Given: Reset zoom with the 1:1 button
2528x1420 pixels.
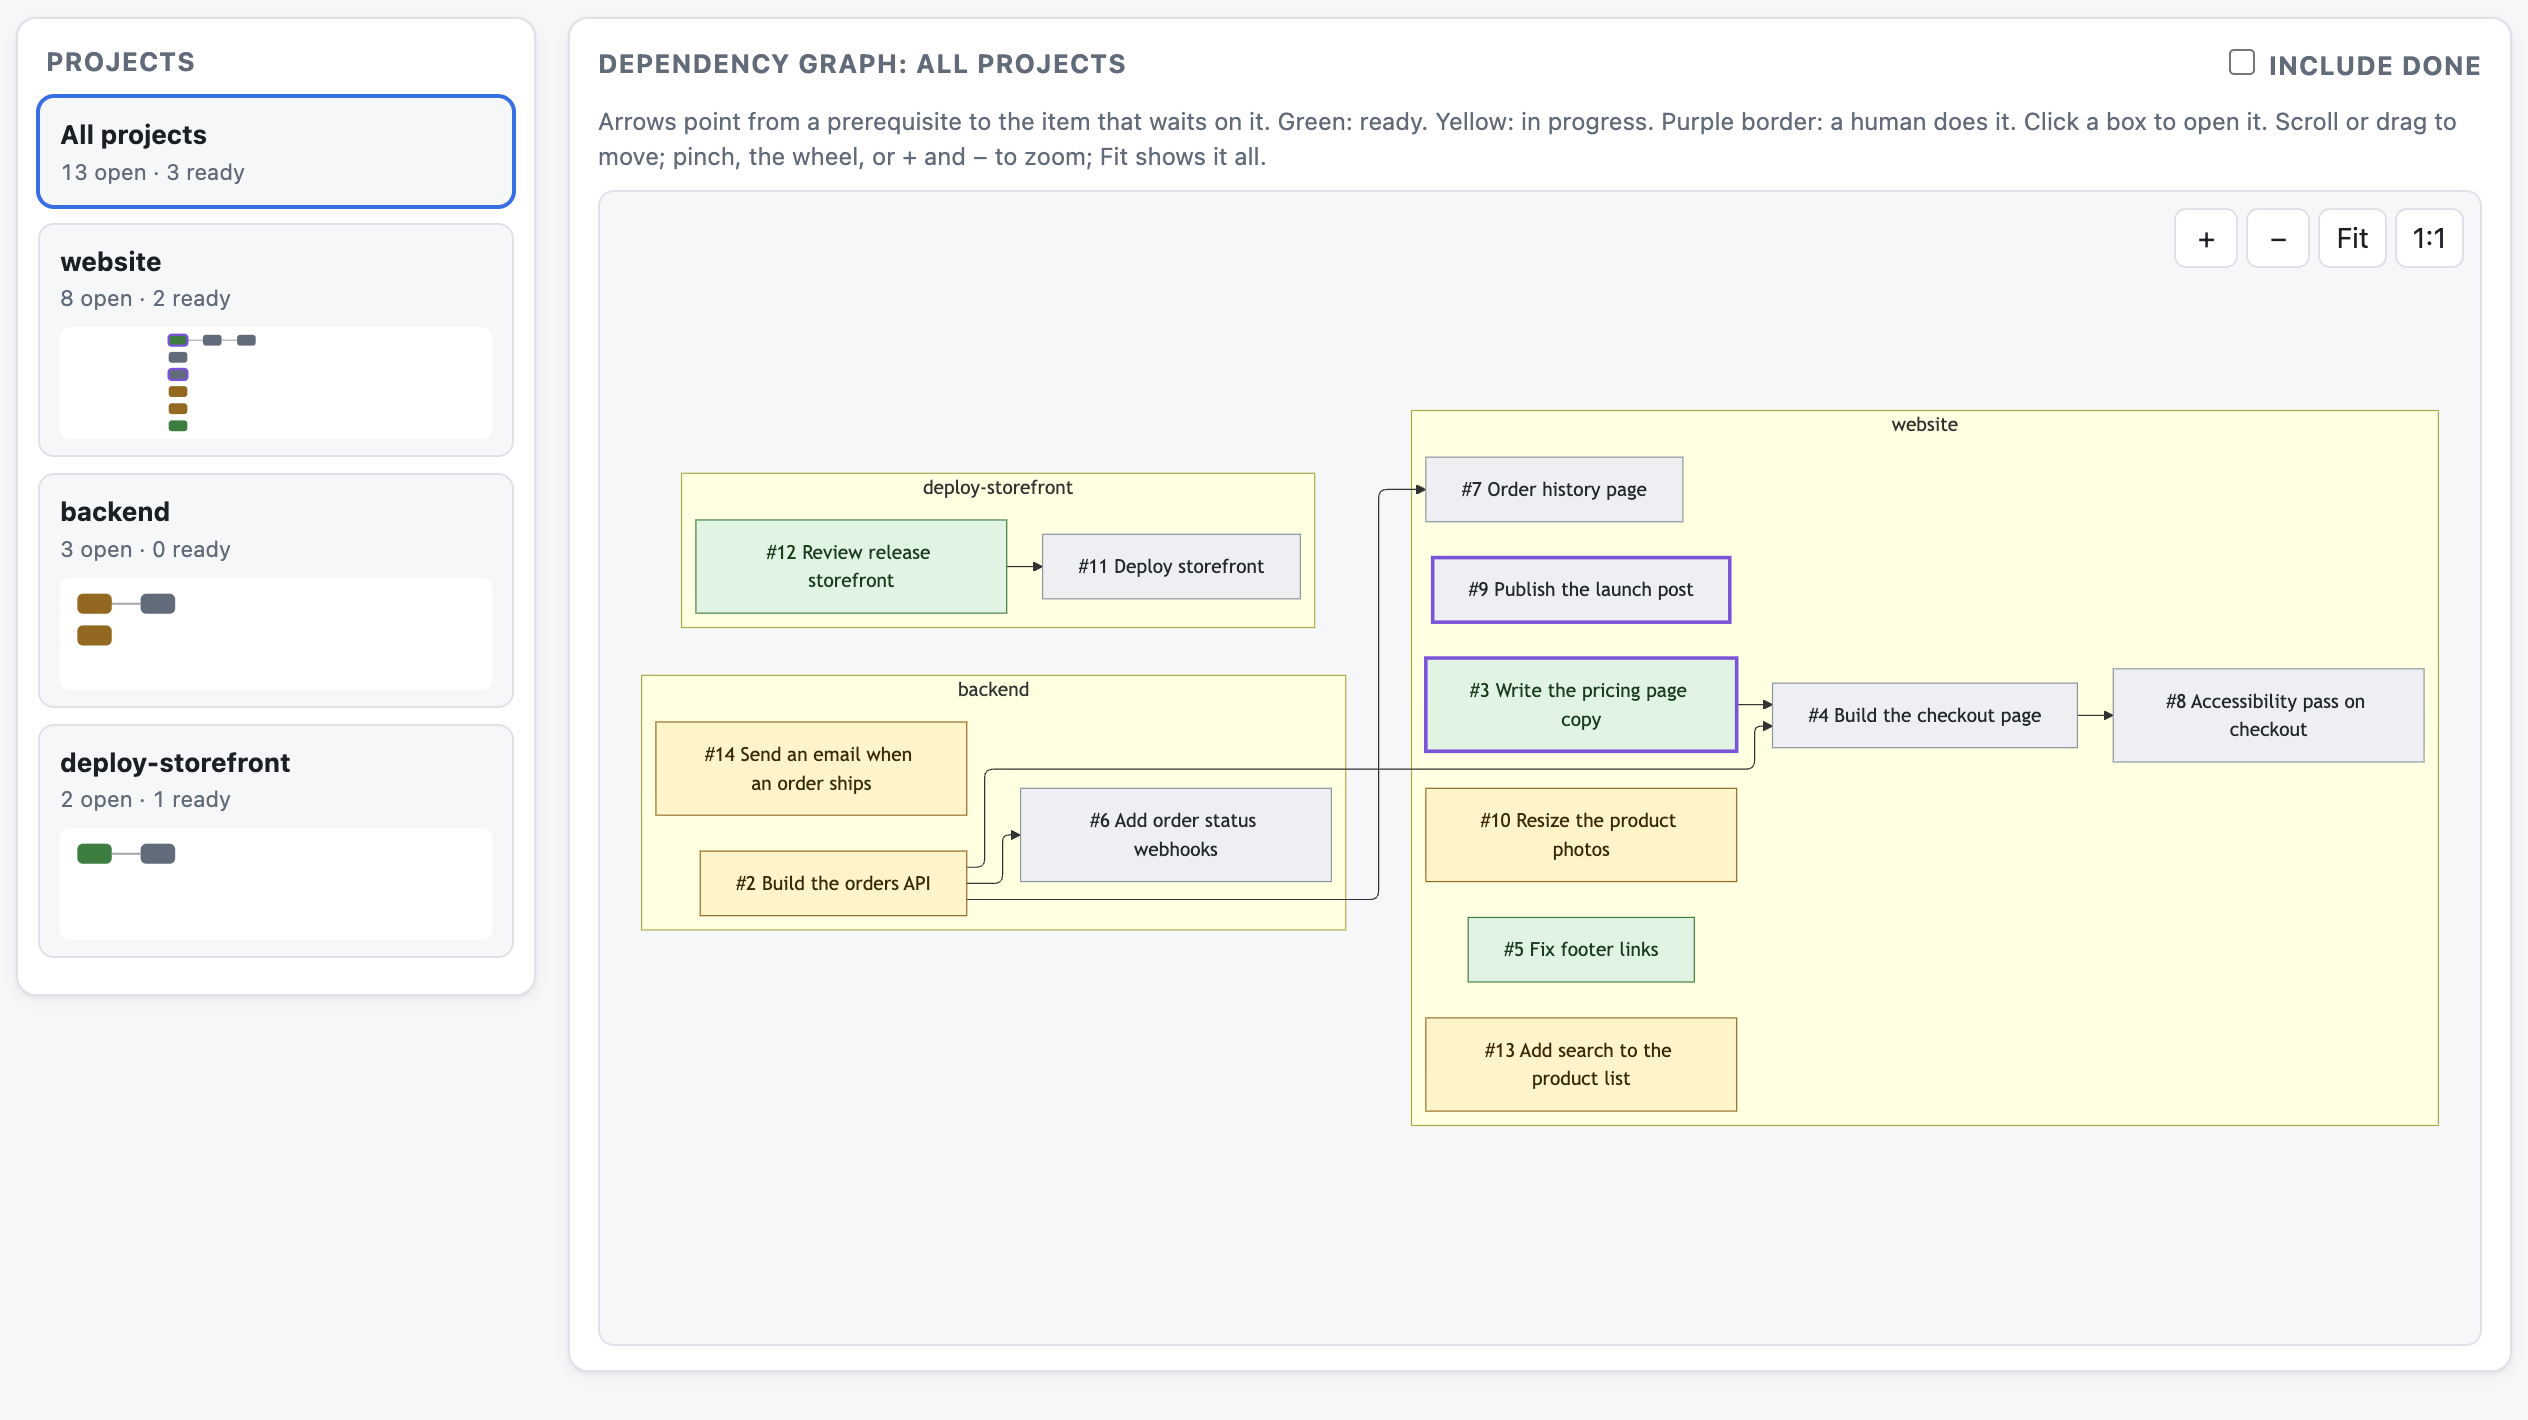Looking at the screenshot, I should (2428, 239).
